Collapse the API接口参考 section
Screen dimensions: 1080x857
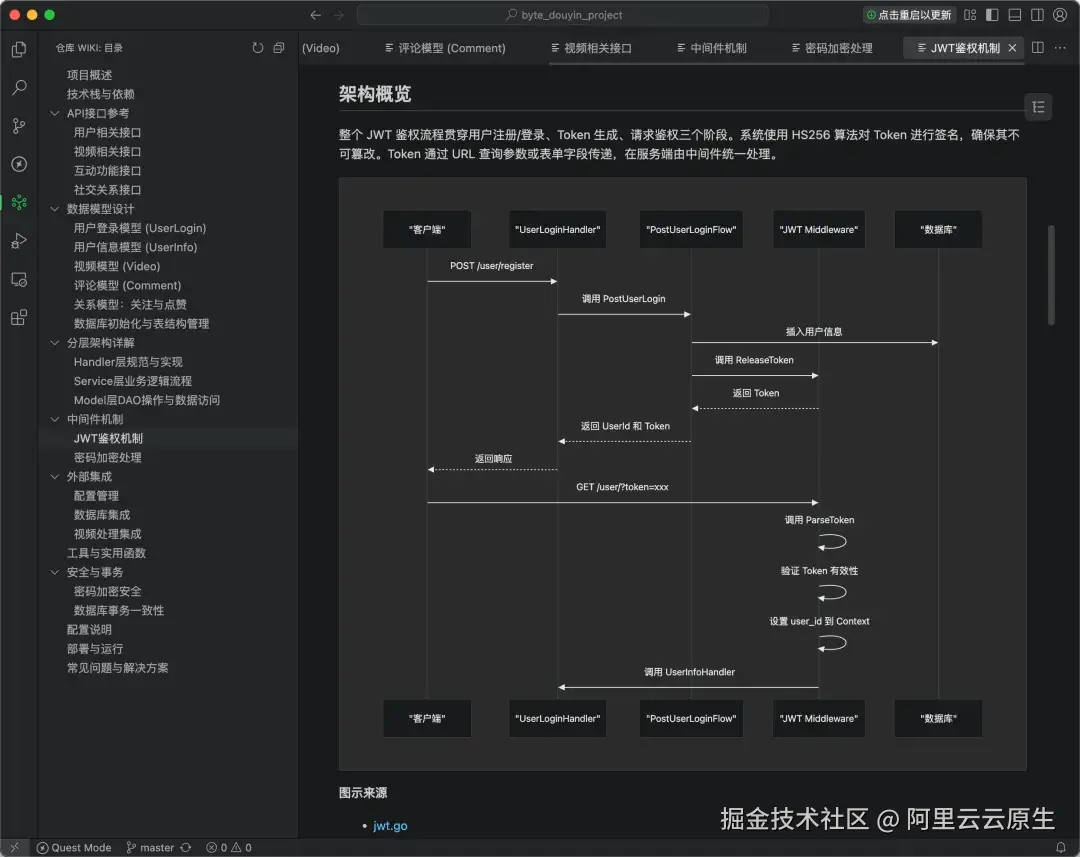click(54, 113)
